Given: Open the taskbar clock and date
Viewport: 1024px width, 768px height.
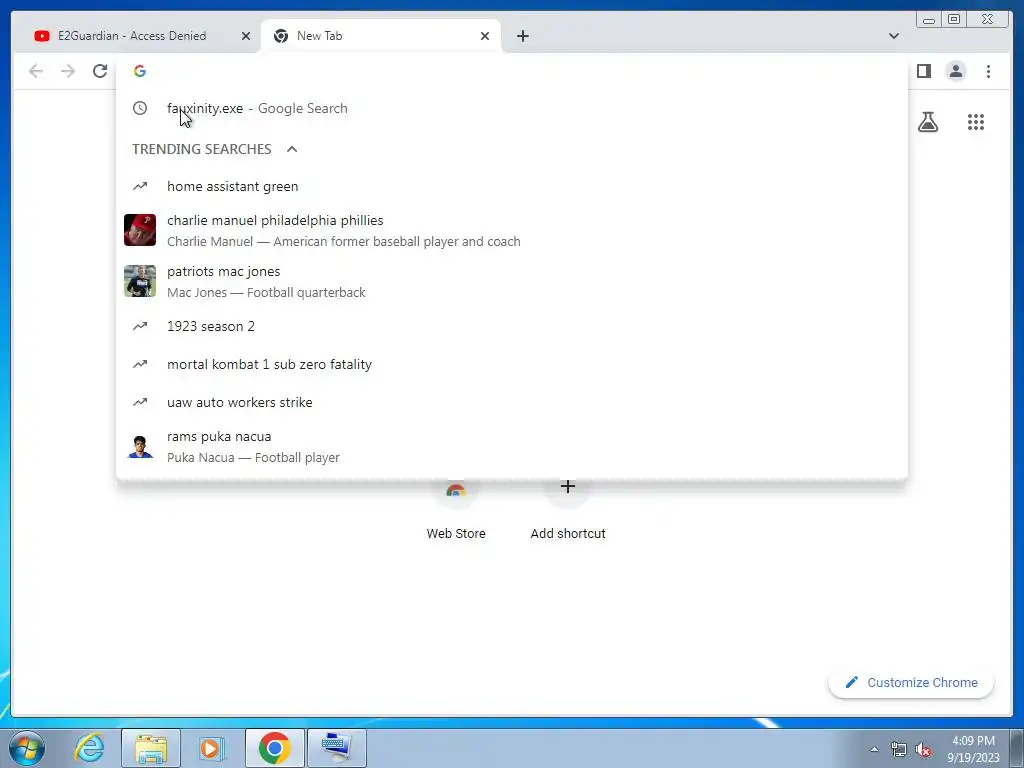Looking at the screenshot, I should [x=973, y=749].
